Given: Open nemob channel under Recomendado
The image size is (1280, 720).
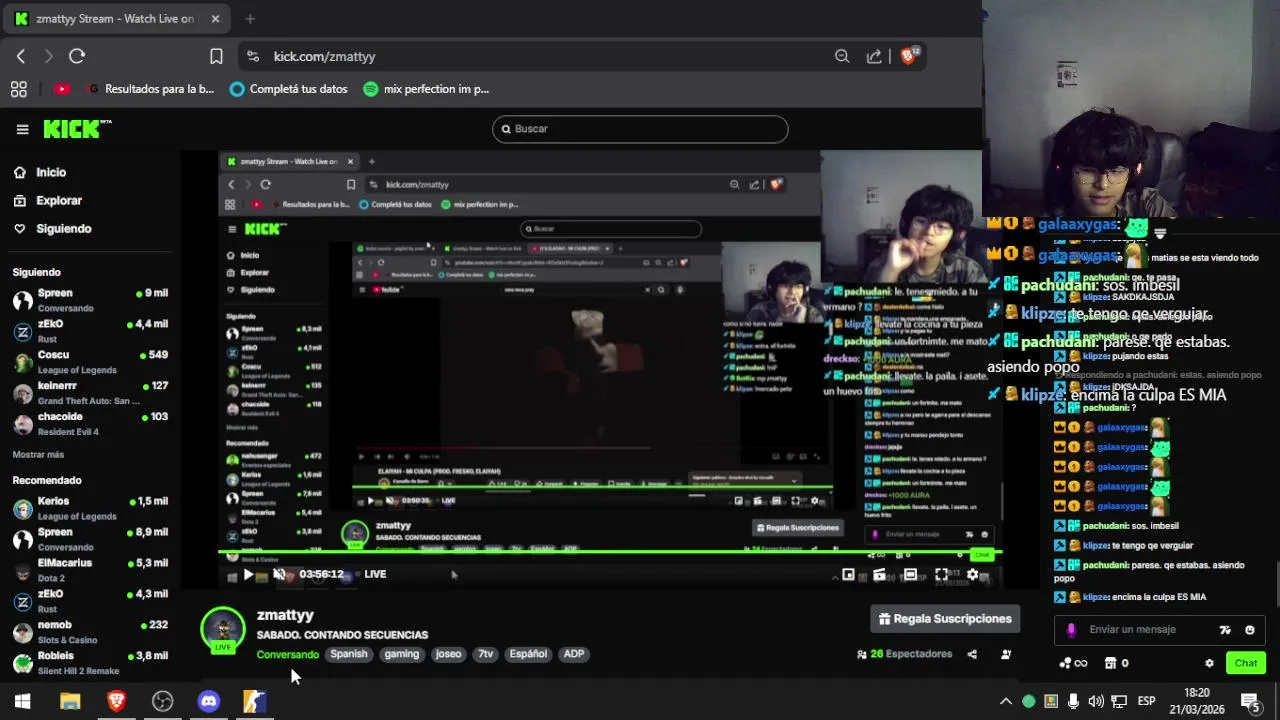Looking at the screenshot, I should 90,632.
